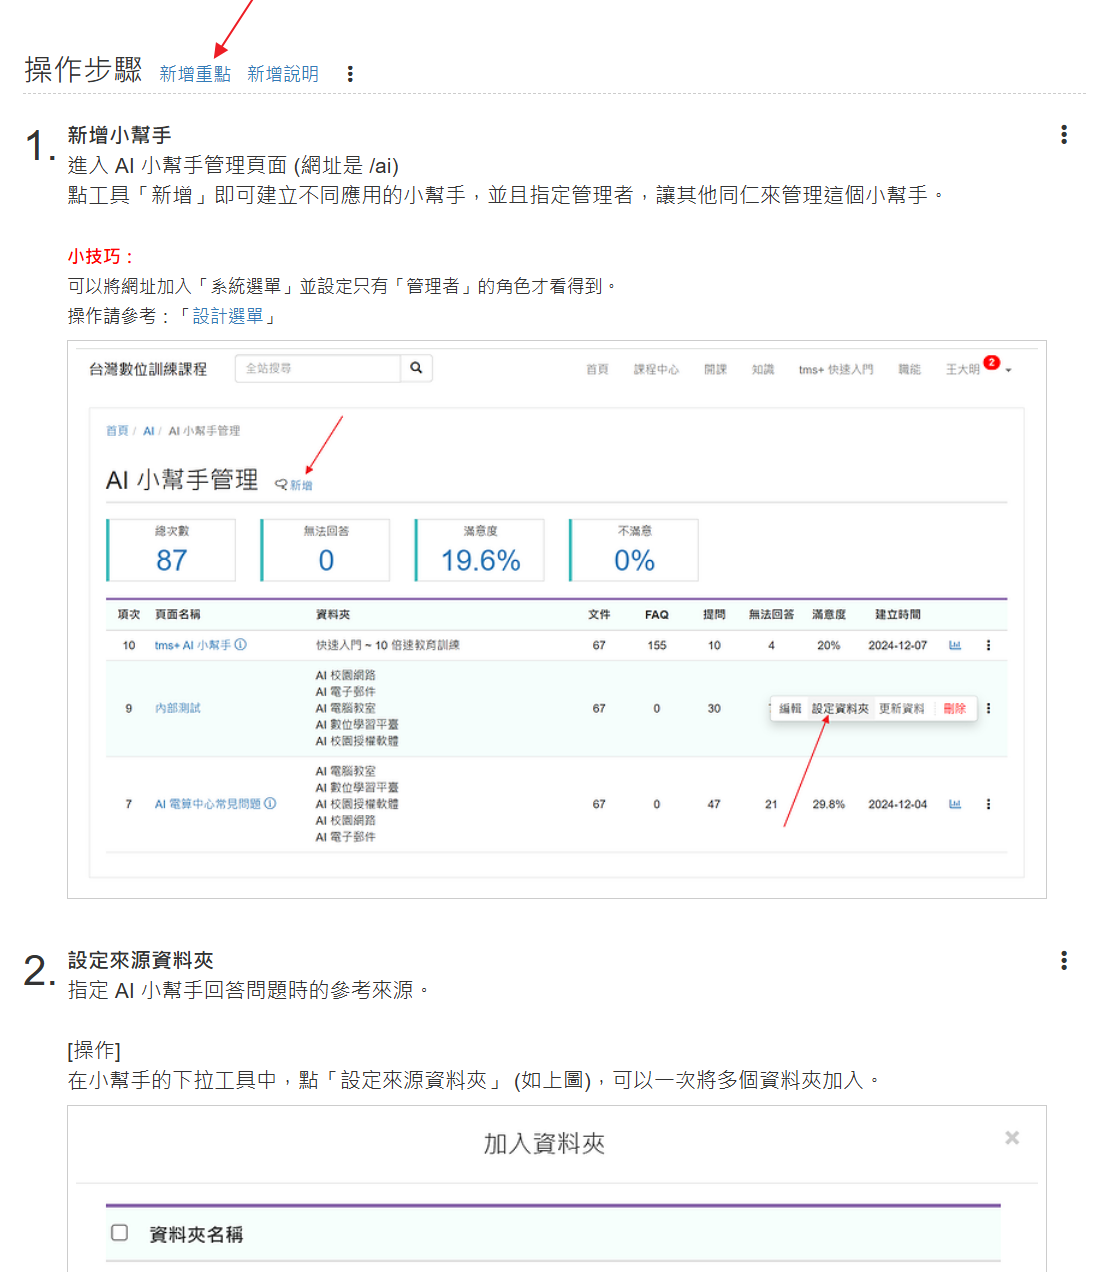Go to 課程中心 in the top navigation
The height and width of the screenshot is (1272, 1108).
pos(656,370)
